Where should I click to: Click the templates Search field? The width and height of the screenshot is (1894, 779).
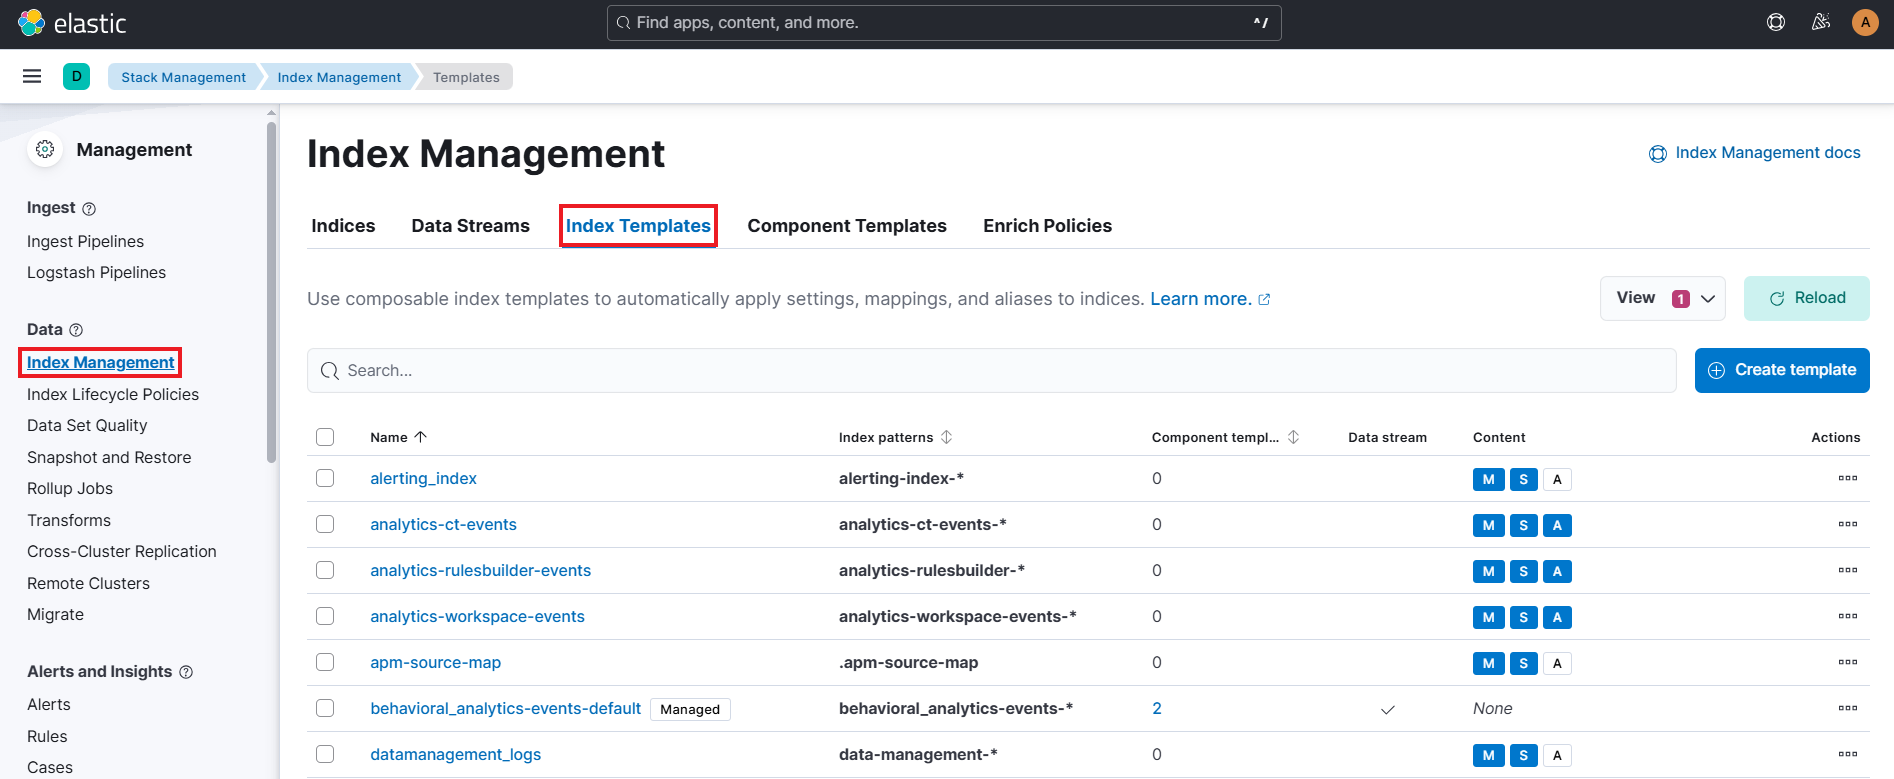coord(991,370)
